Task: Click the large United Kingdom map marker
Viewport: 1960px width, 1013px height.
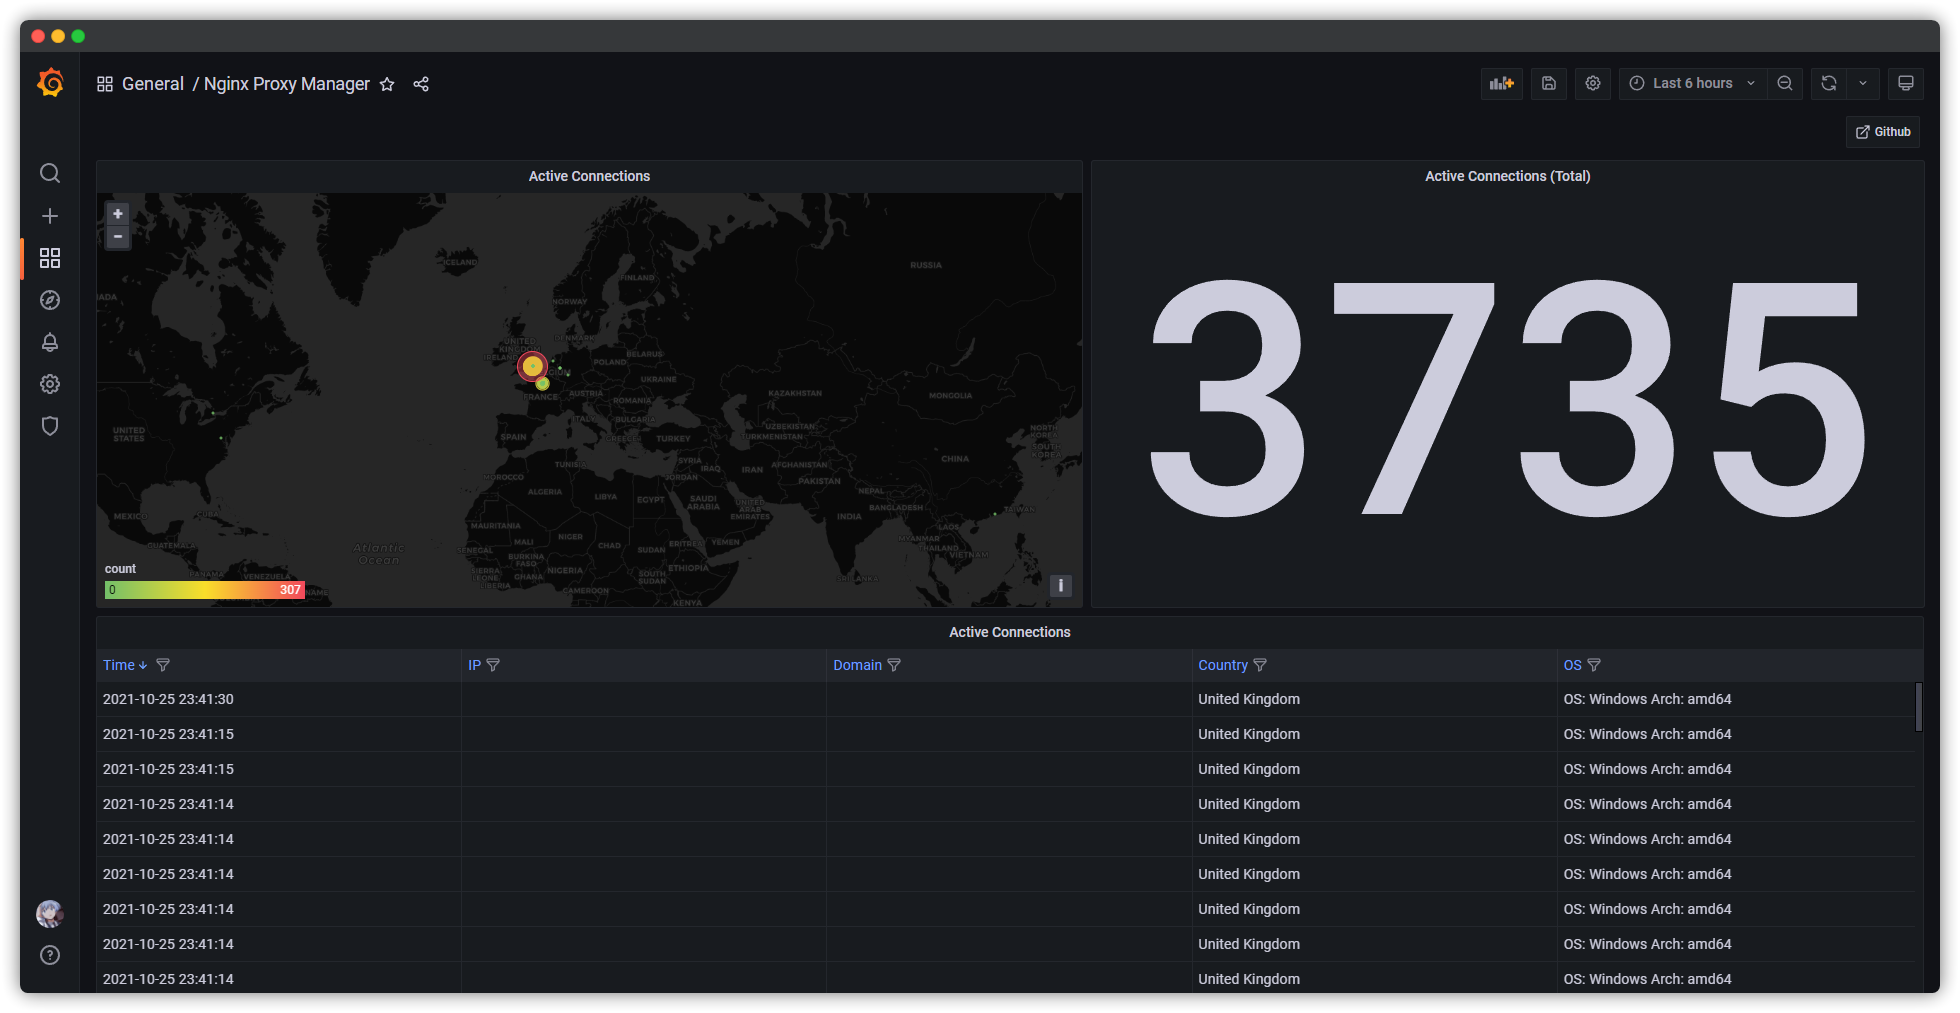Action: click(x=532, y=366)
